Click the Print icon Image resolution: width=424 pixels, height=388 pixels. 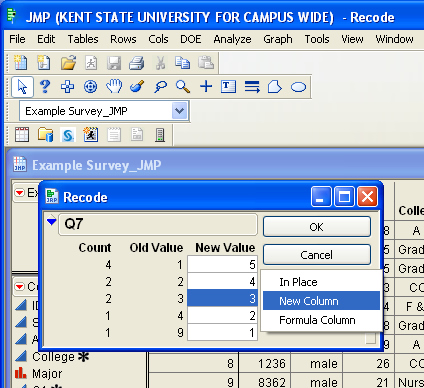pyautogui.click(x=137, y=63)
